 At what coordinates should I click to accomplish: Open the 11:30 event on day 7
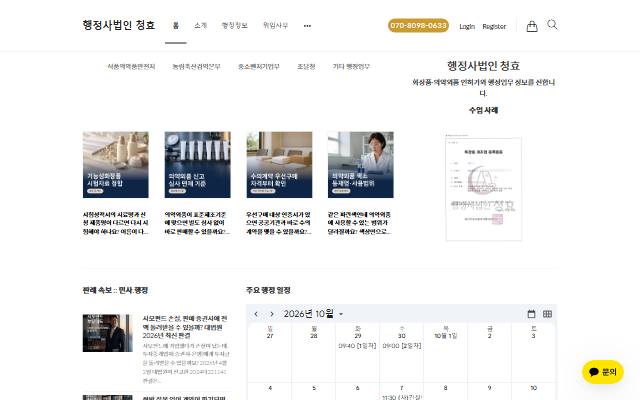tap(402, 397)
